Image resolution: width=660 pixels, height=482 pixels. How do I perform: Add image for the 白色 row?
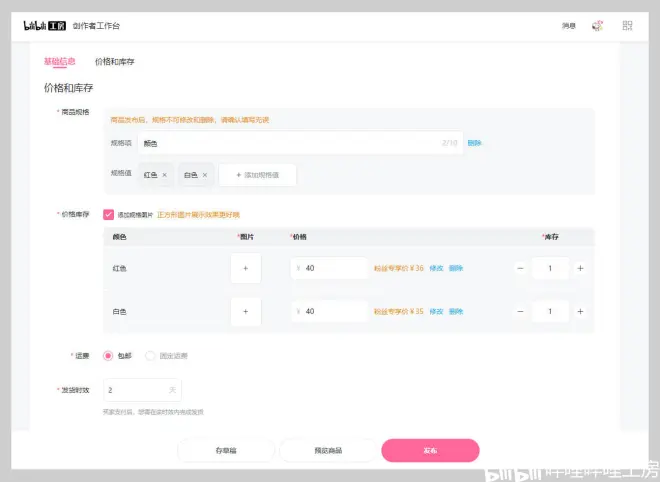(245, 312)
